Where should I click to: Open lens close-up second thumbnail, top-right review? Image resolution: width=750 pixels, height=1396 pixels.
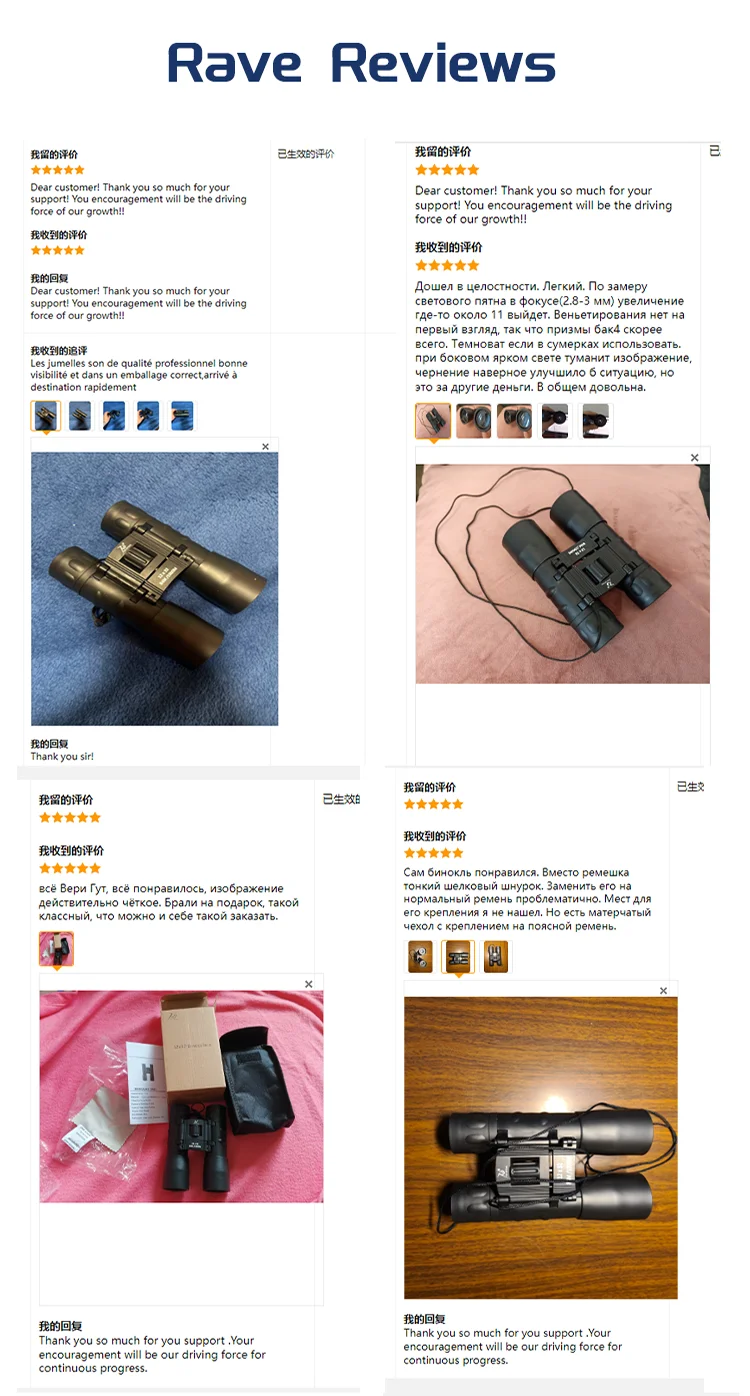(474, 421)
